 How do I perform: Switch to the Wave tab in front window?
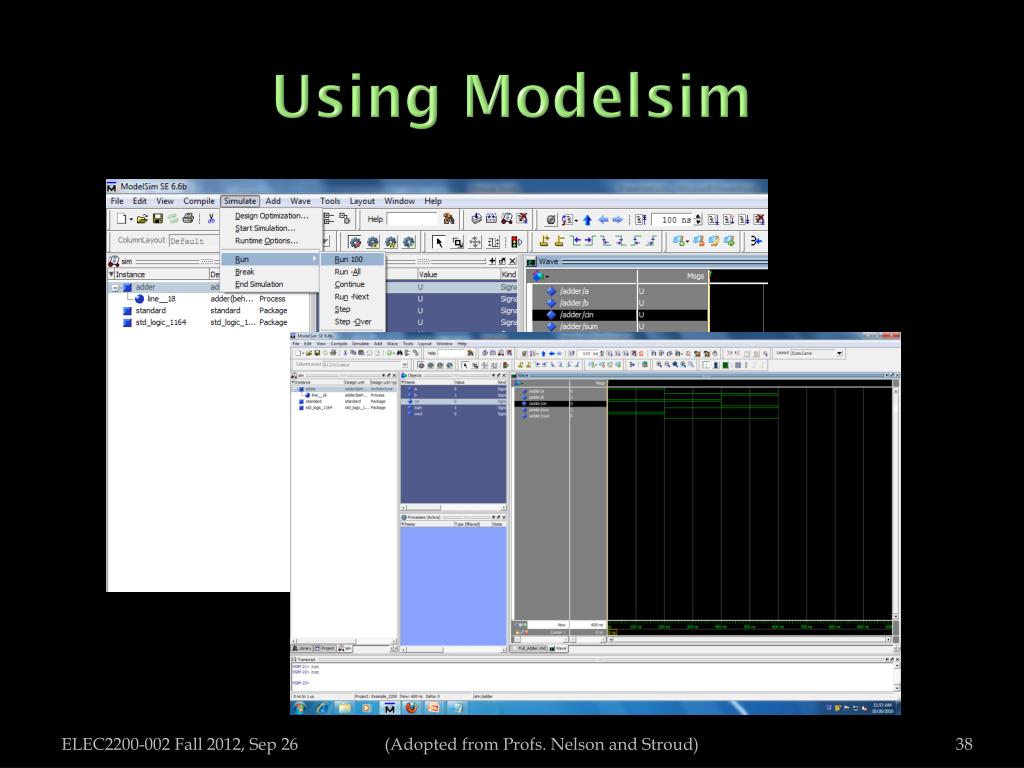[558, 648]
